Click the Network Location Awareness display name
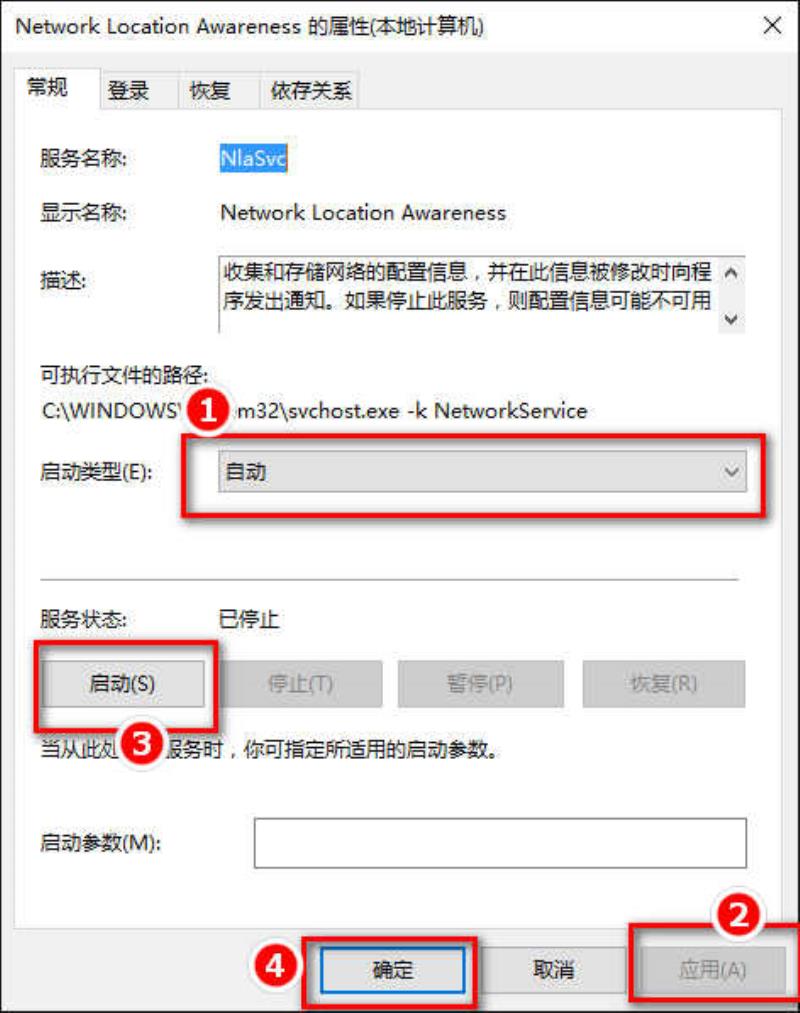The width and height of the screenshot is (800, 1013). [363, 213]
